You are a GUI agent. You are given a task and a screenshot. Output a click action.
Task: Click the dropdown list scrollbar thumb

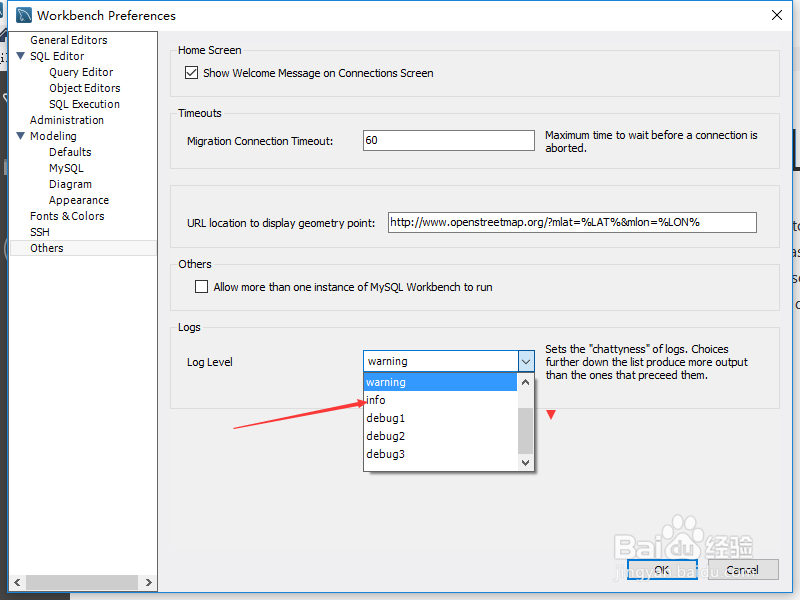(526, 431)
